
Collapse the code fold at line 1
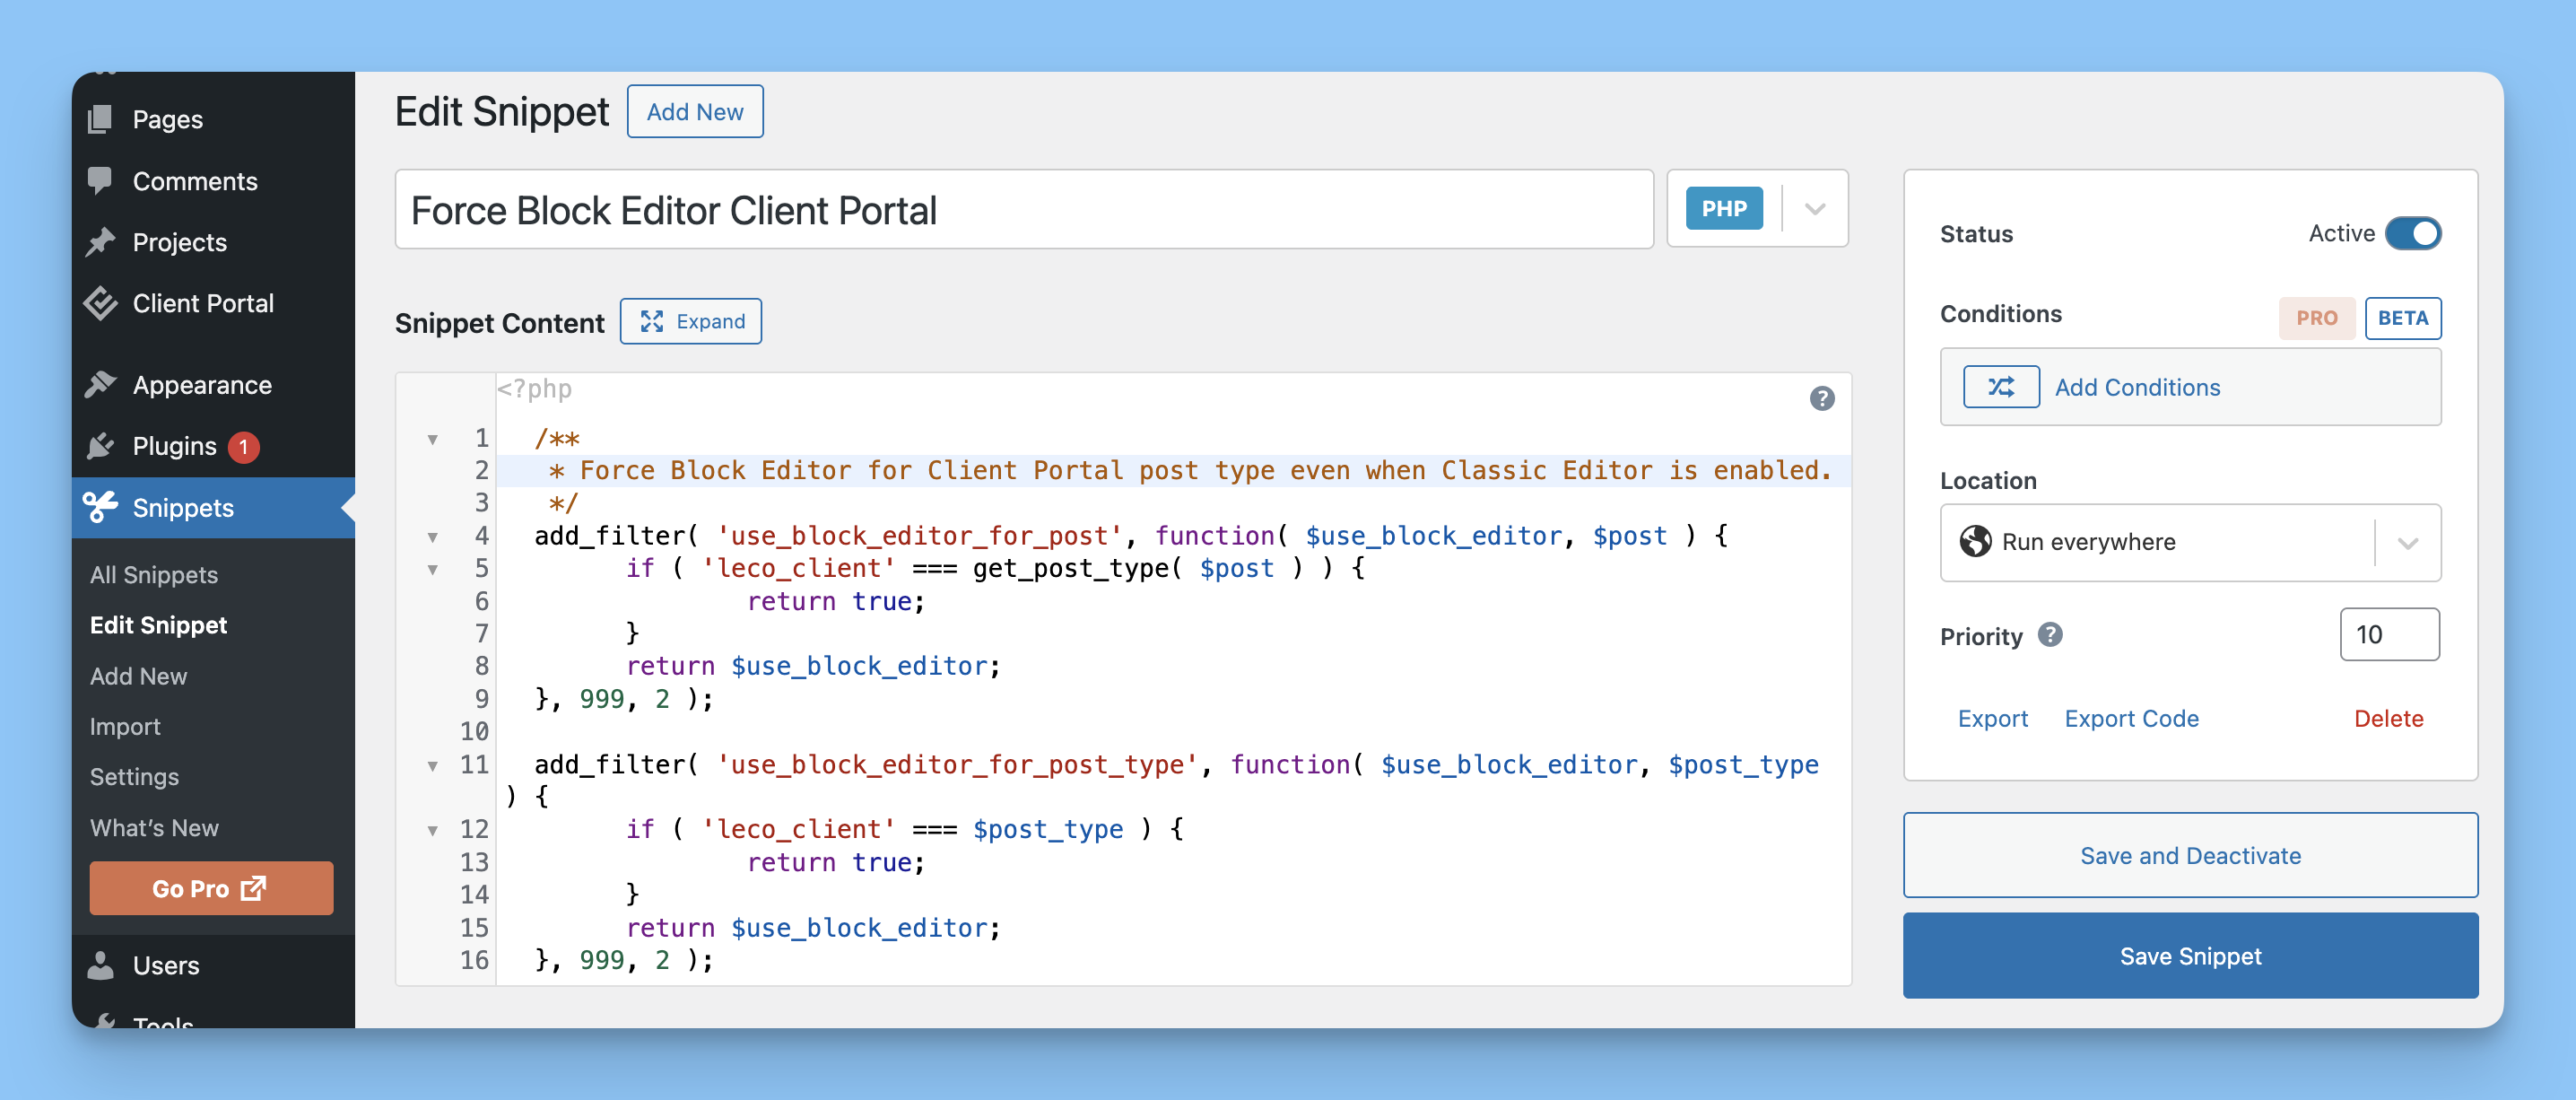[x=433, y=439]
